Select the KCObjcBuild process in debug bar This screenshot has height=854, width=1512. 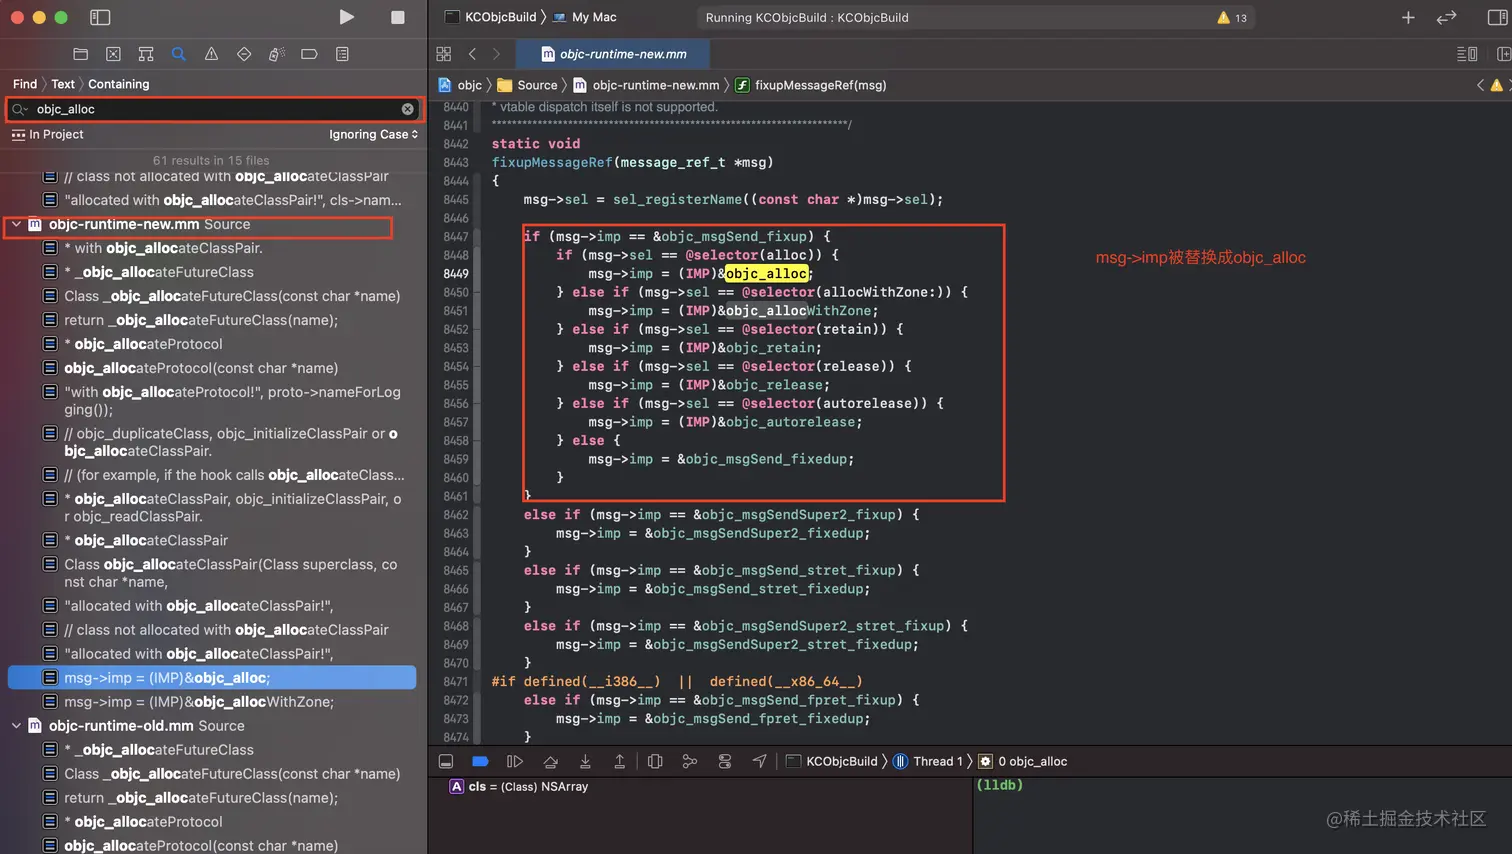coord(832,762)
